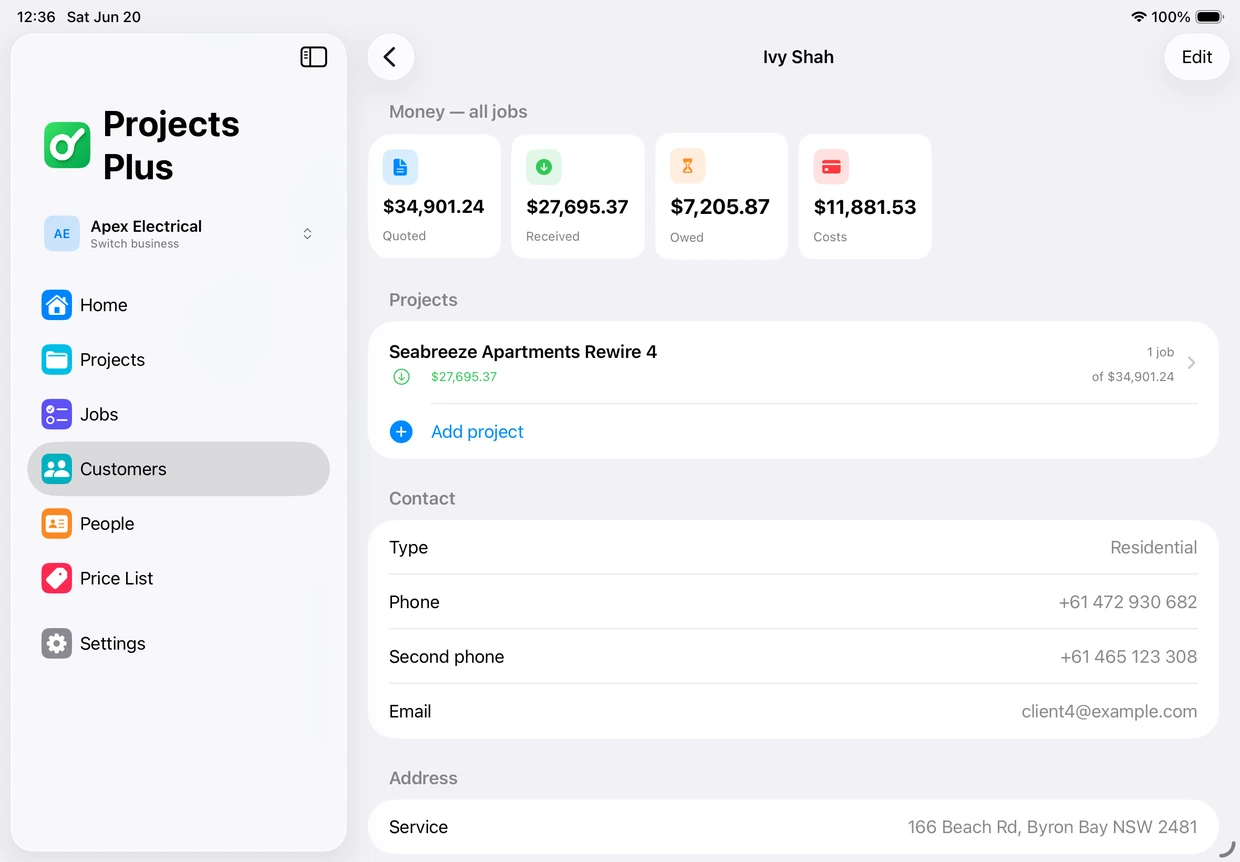The height and width of the screenshot is (862, 1240).
Task: Click the 12:36 clock in status bar
Action: coord(36,17)
